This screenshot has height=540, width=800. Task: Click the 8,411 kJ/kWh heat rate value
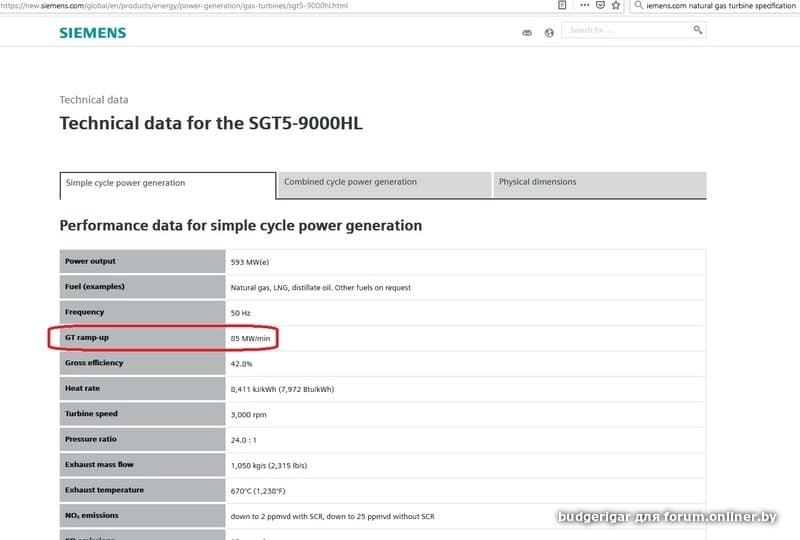282,389
